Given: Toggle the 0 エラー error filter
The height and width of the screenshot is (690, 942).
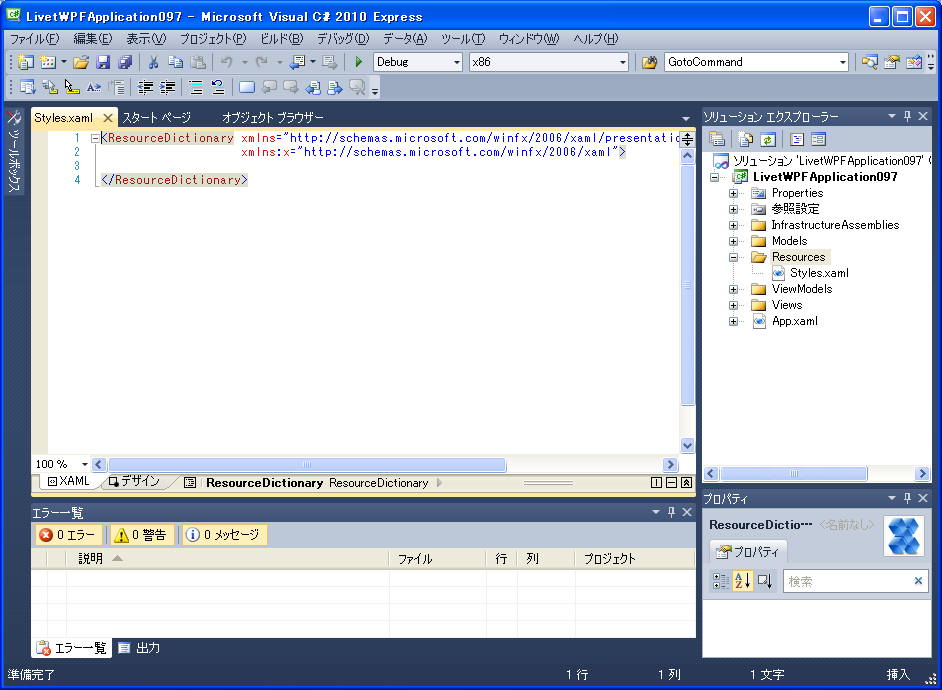Looking at the screenshot, I should (68, 534).
